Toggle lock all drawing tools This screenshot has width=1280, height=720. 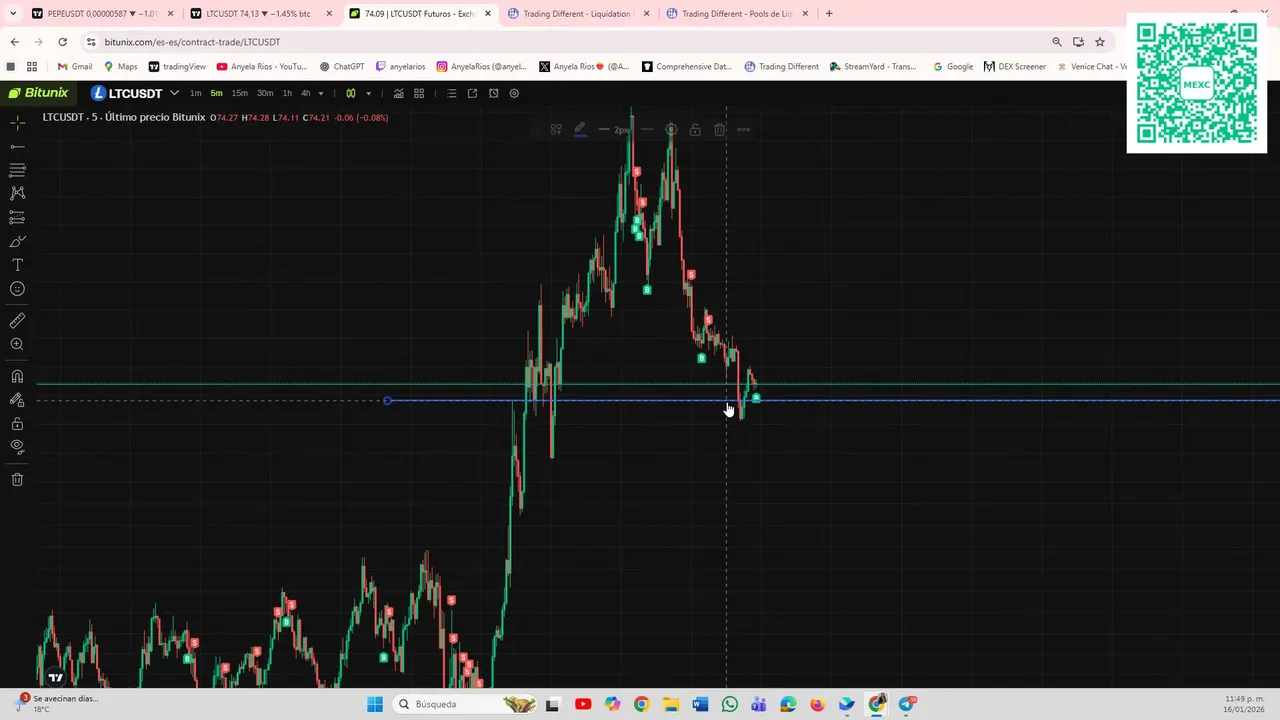click(17, 424)
